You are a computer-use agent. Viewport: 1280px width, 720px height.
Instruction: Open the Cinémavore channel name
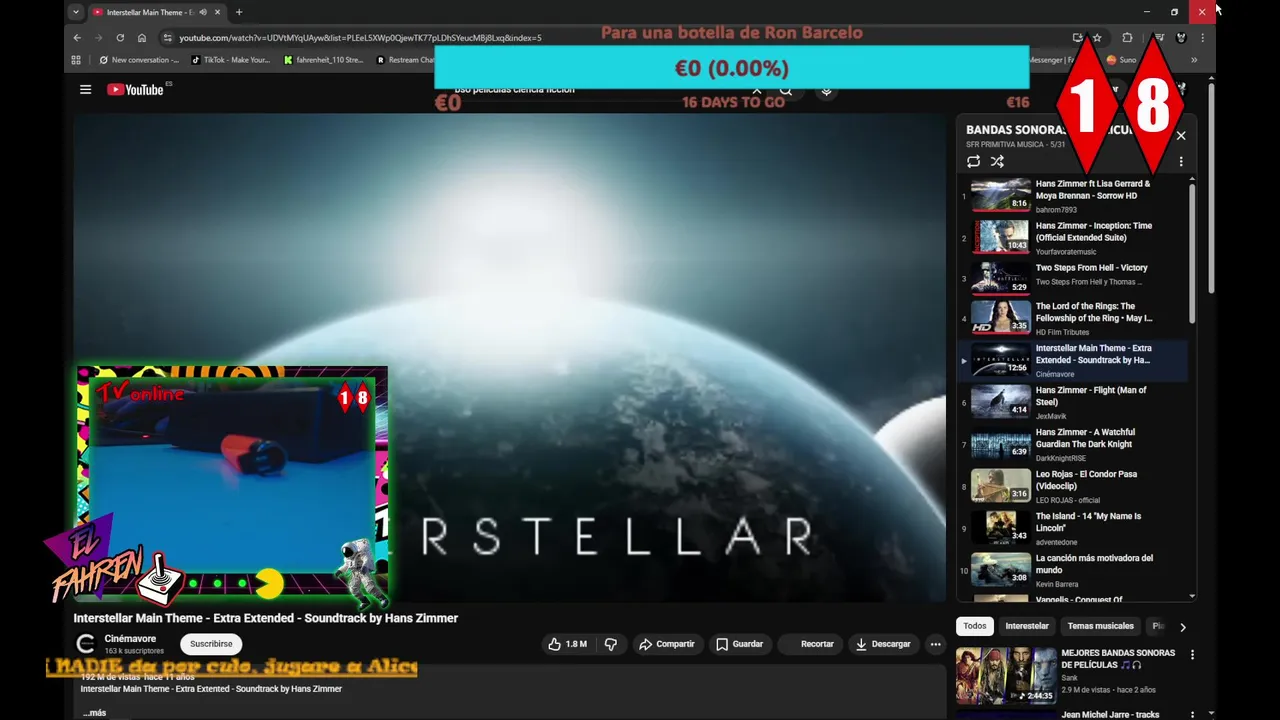pos(130,639)
